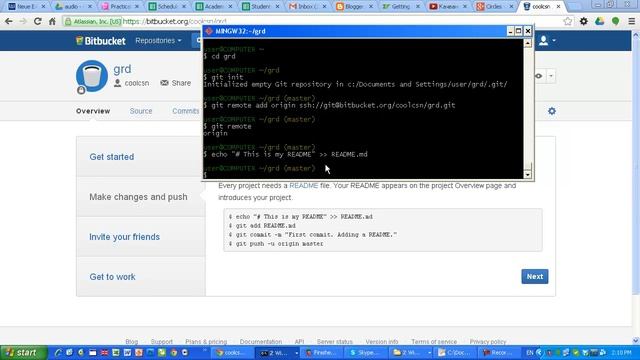Close the coolcsn browser tab
The image size is (640, 360).
558,7
